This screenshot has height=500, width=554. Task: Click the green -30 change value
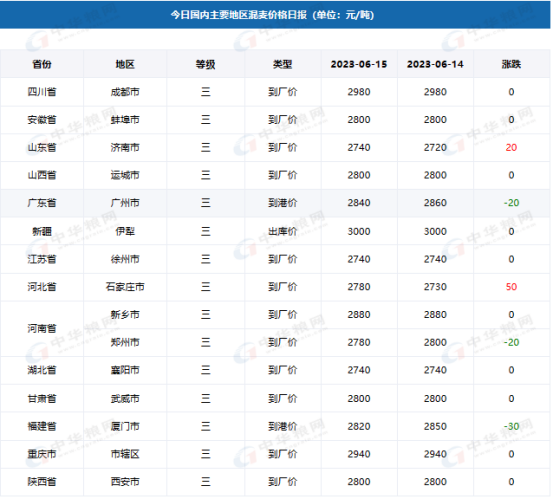point(511,426)
